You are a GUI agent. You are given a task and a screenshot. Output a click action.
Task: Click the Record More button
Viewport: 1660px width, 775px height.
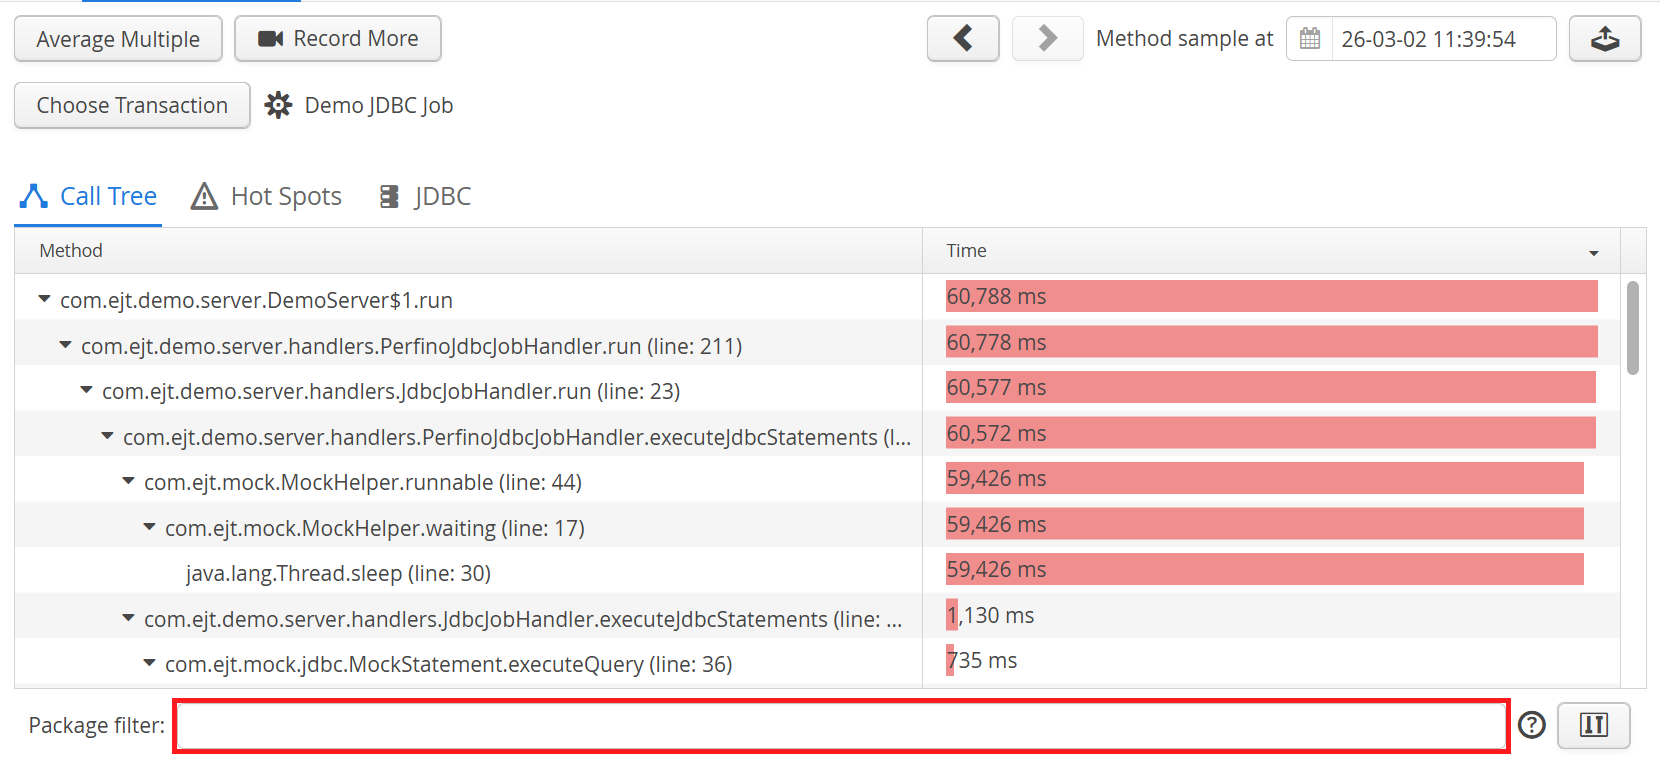338,39
